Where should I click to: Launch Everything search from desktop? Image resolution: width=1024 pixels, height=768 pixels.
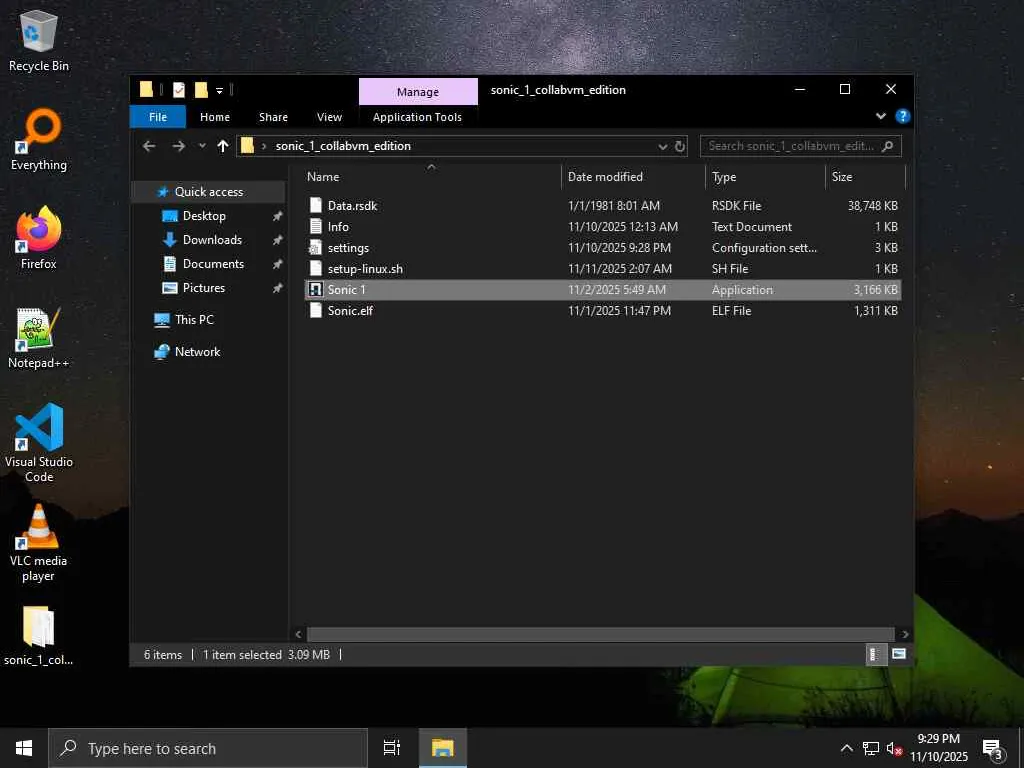point(39,140)
